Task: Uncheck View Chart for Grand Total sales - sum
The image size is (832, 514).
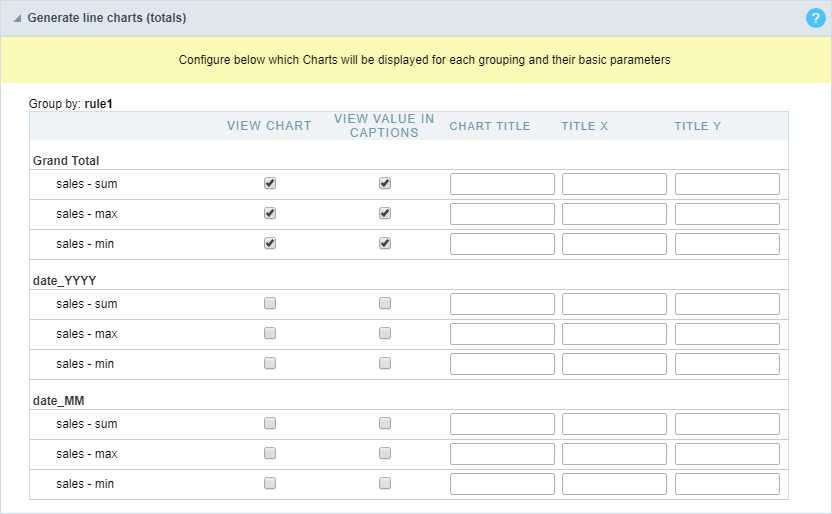Action: (x=270, y=183)
